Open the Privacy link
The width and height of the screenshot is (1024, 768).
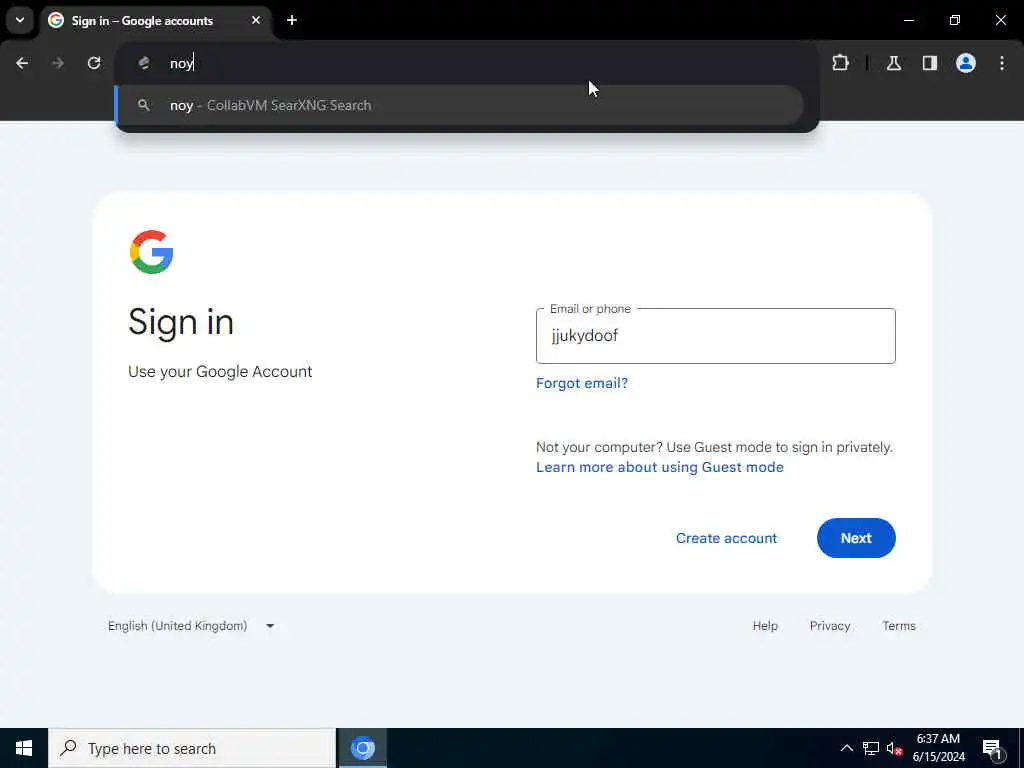click(829, 626)
